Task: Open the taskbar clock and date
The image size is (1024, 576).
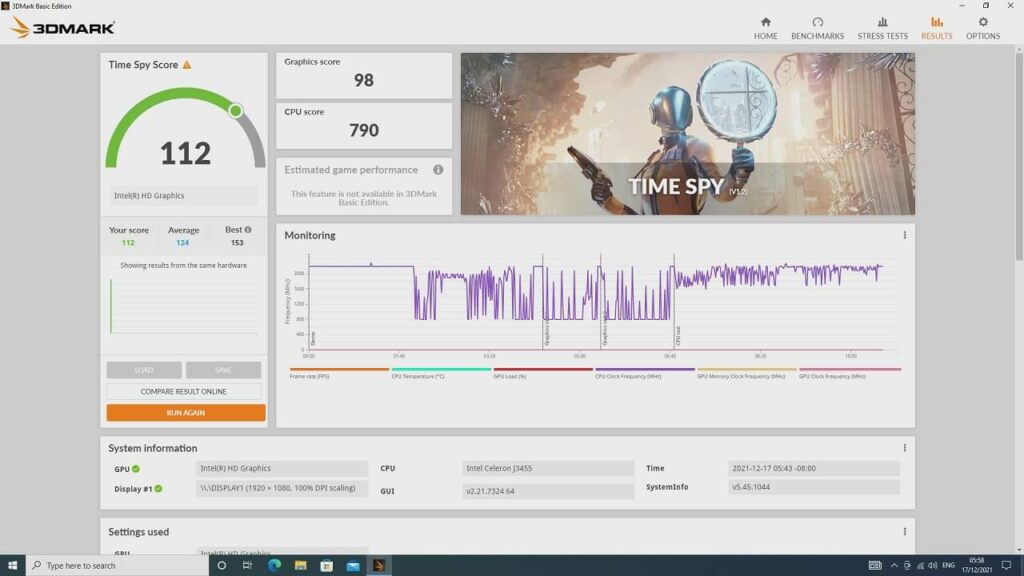Action: tap(977, 565)
